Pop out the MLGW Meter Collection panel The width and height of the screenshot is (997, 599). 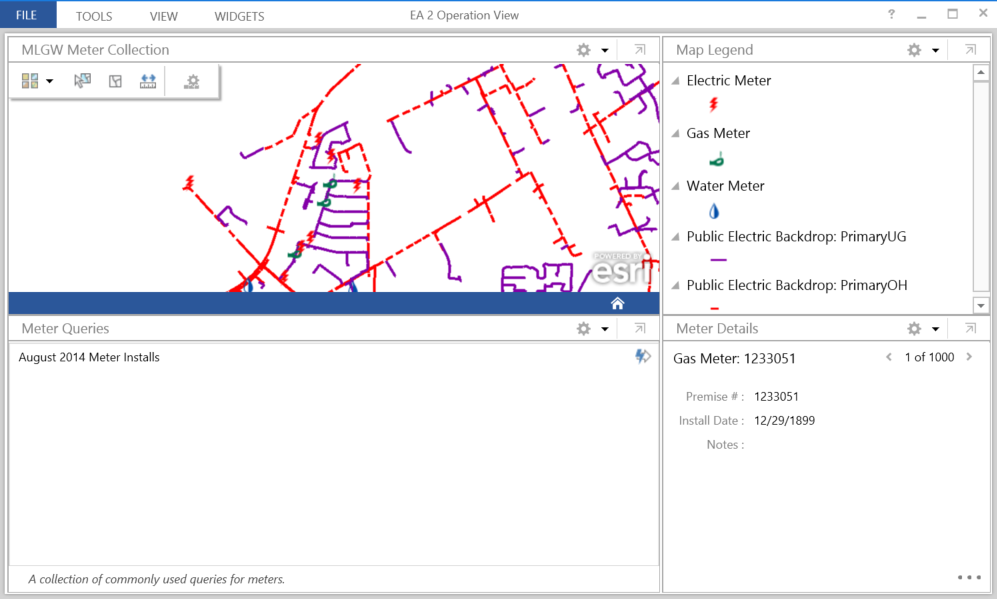click(640, 50)
